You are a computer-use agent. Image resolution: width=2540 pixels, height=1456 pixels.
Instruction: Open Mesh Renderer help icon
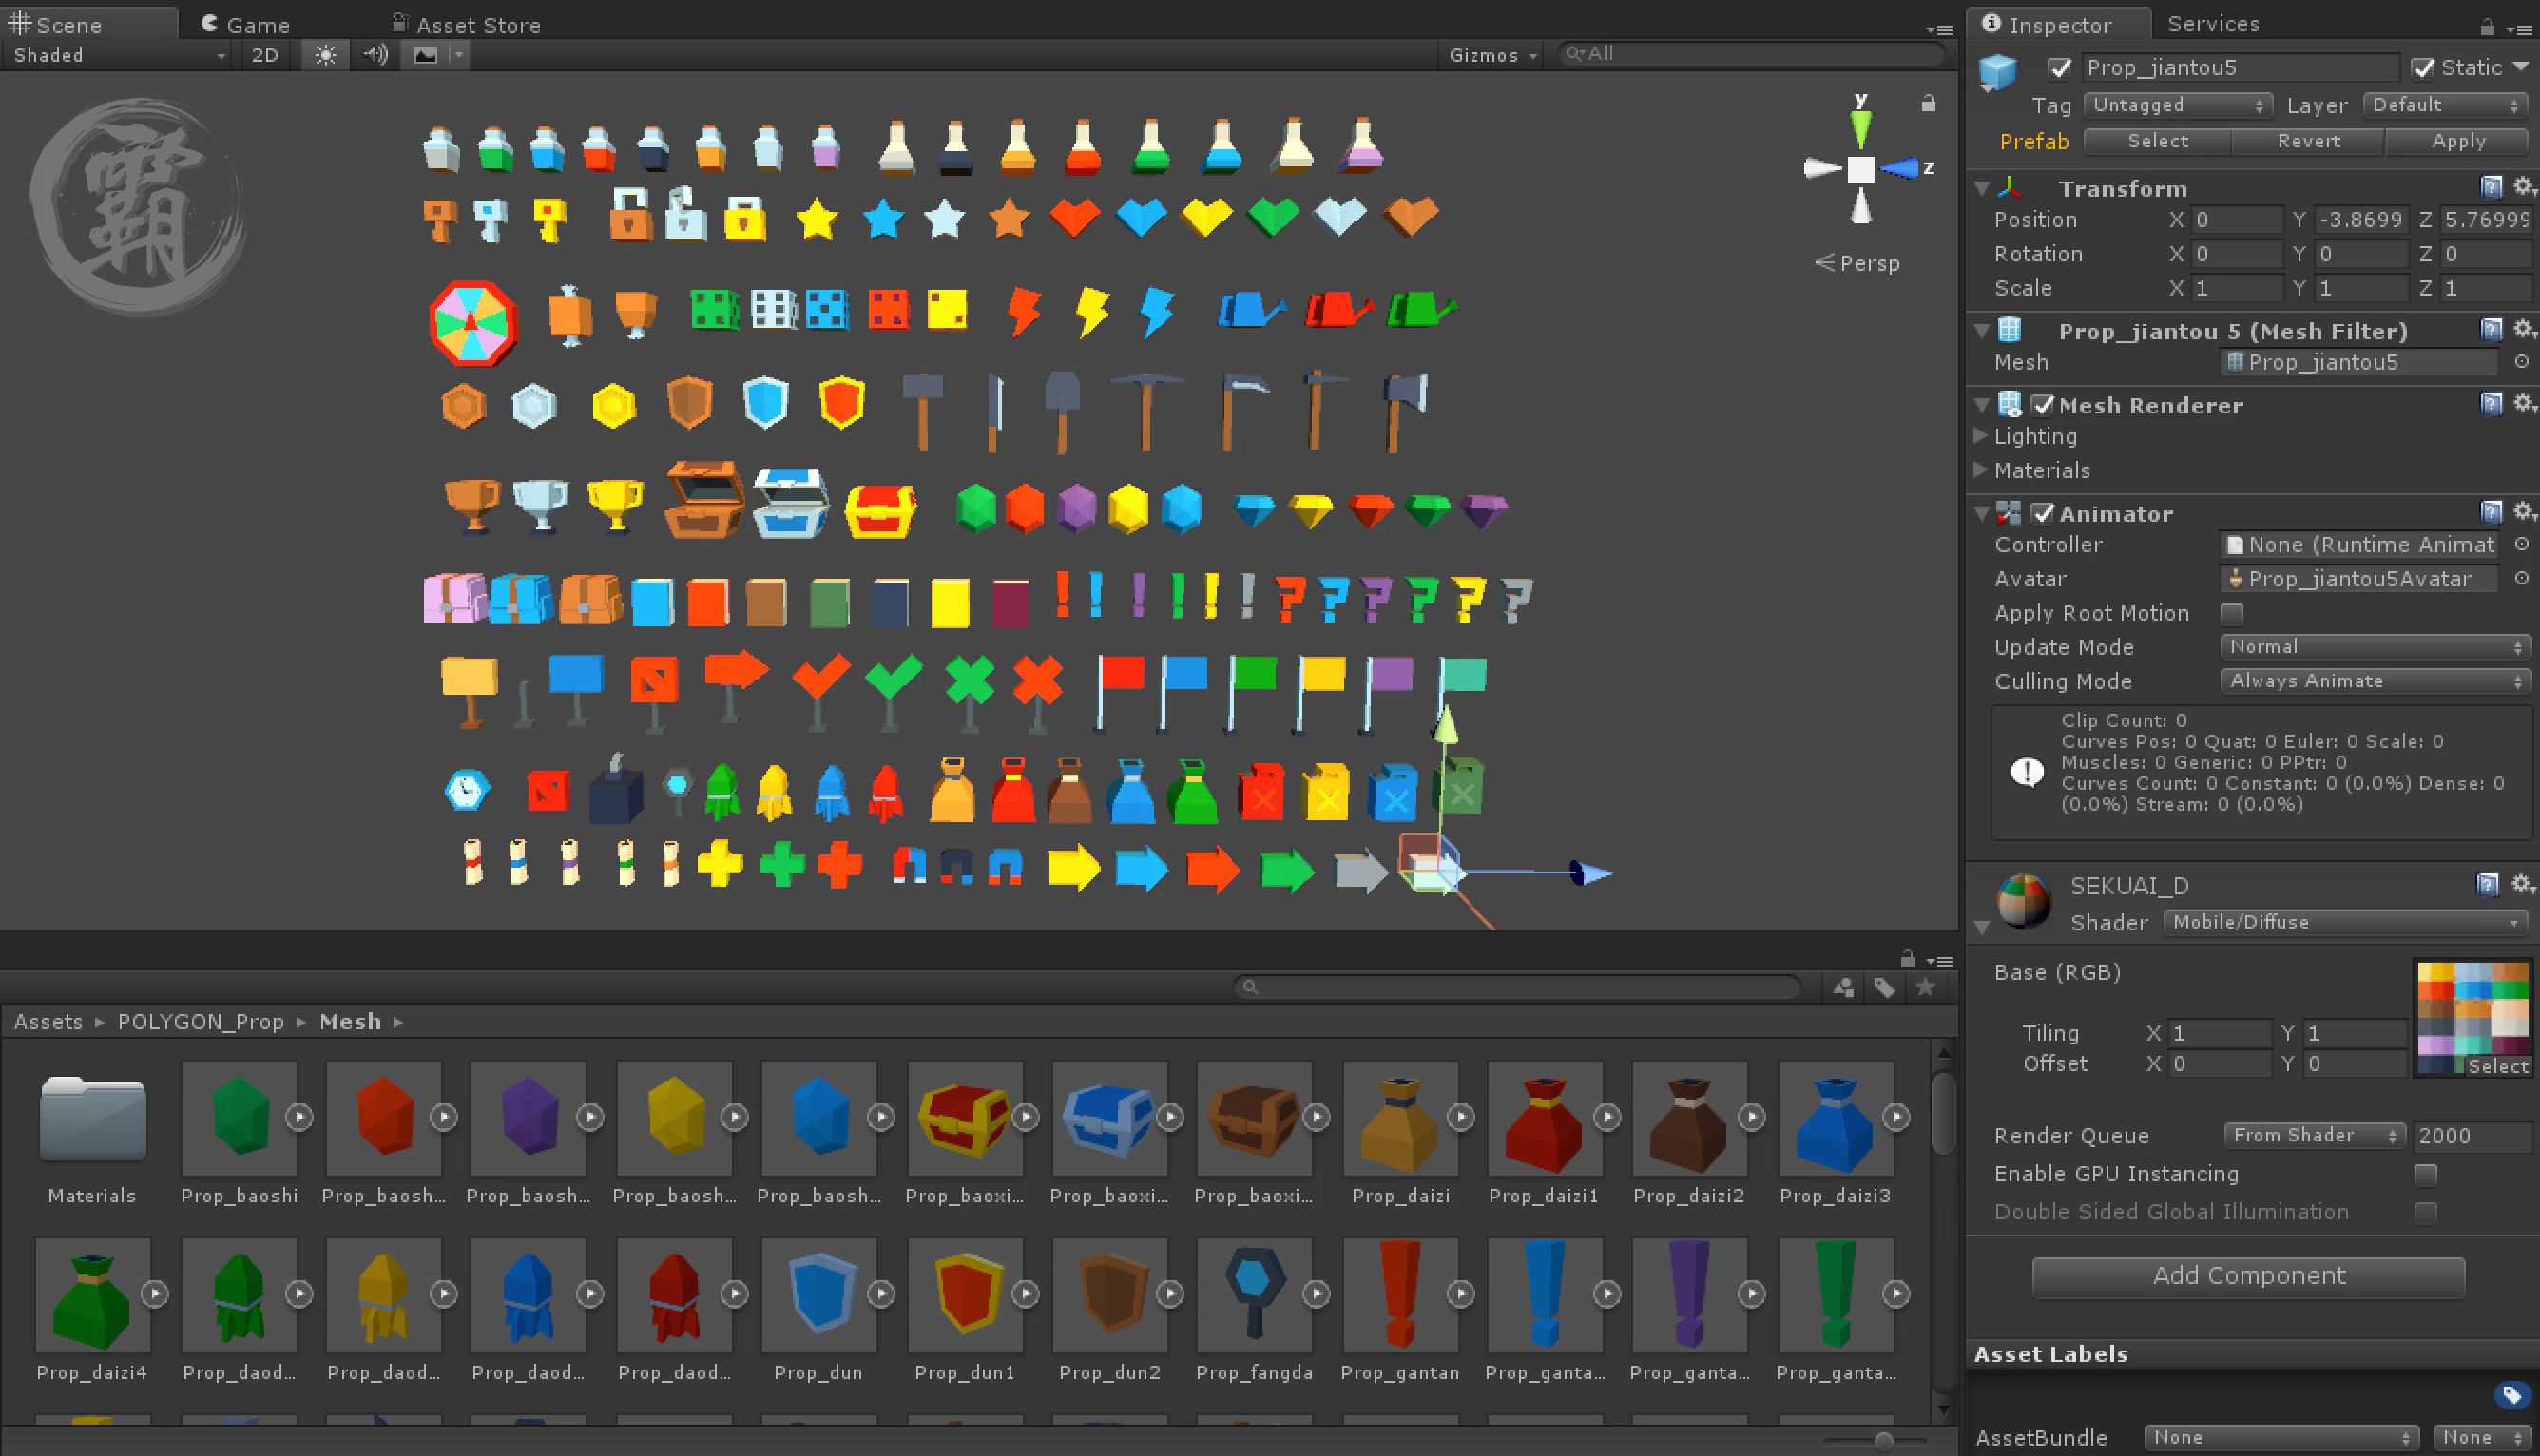(2491, 403)
